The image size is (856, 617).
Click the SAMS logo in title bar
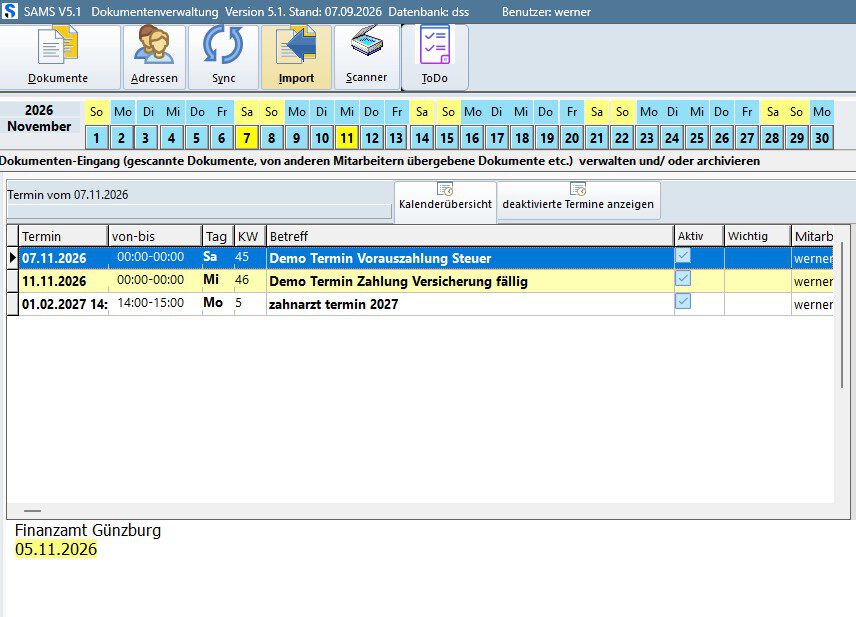(10, 11)
